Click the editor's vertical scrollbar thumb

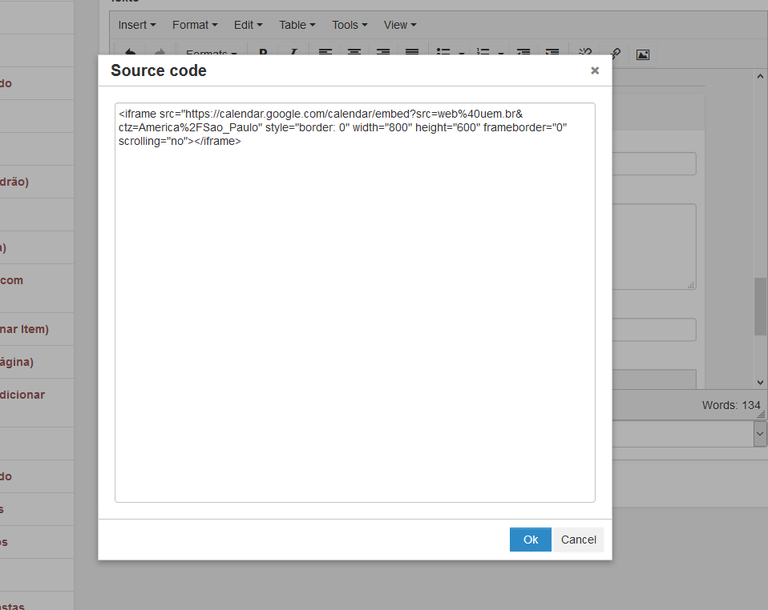point(760,305)
